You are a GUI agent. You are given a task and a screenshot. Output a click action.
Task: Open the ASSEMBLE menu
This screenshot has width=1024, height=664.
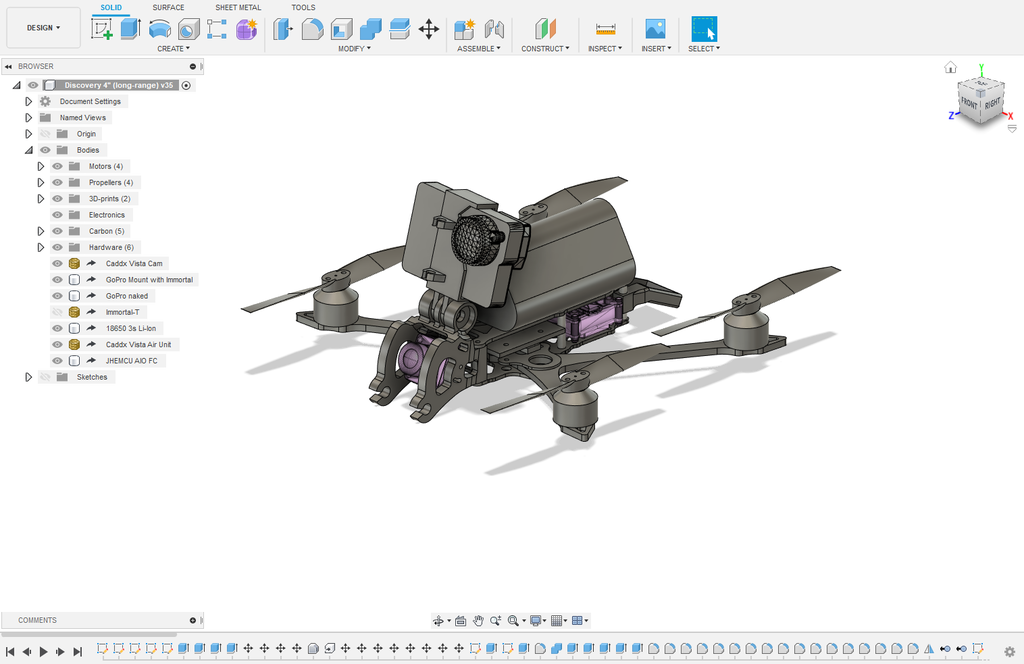(479, 49)
